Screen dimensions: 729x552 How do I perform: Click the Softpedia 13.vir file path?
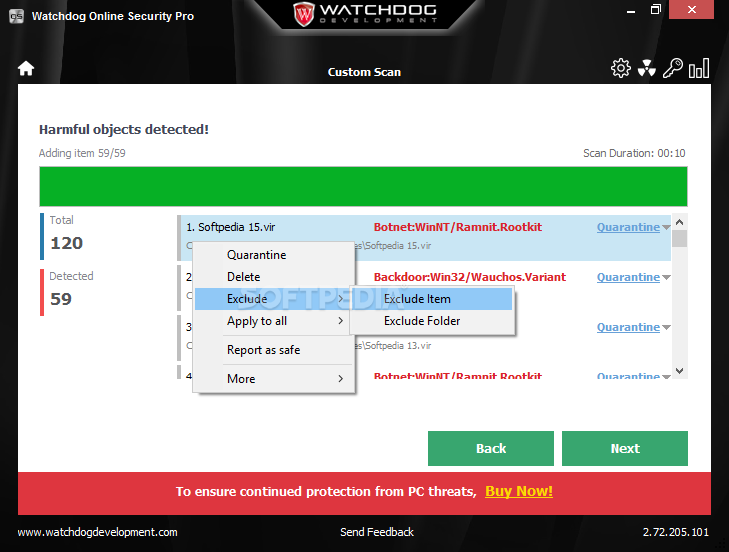click(393, 346)
